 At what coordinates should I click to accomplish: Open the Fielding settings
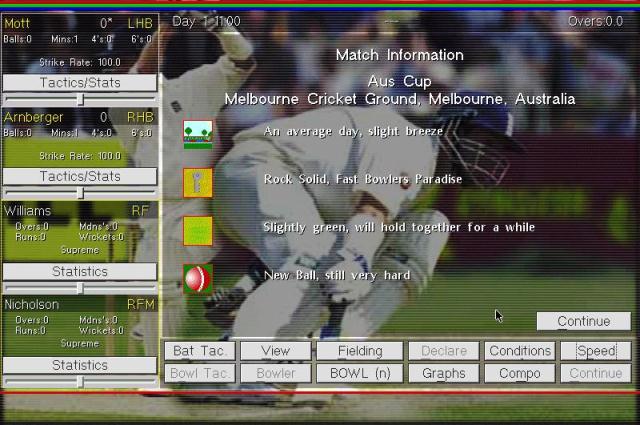(x=359, y=351)
